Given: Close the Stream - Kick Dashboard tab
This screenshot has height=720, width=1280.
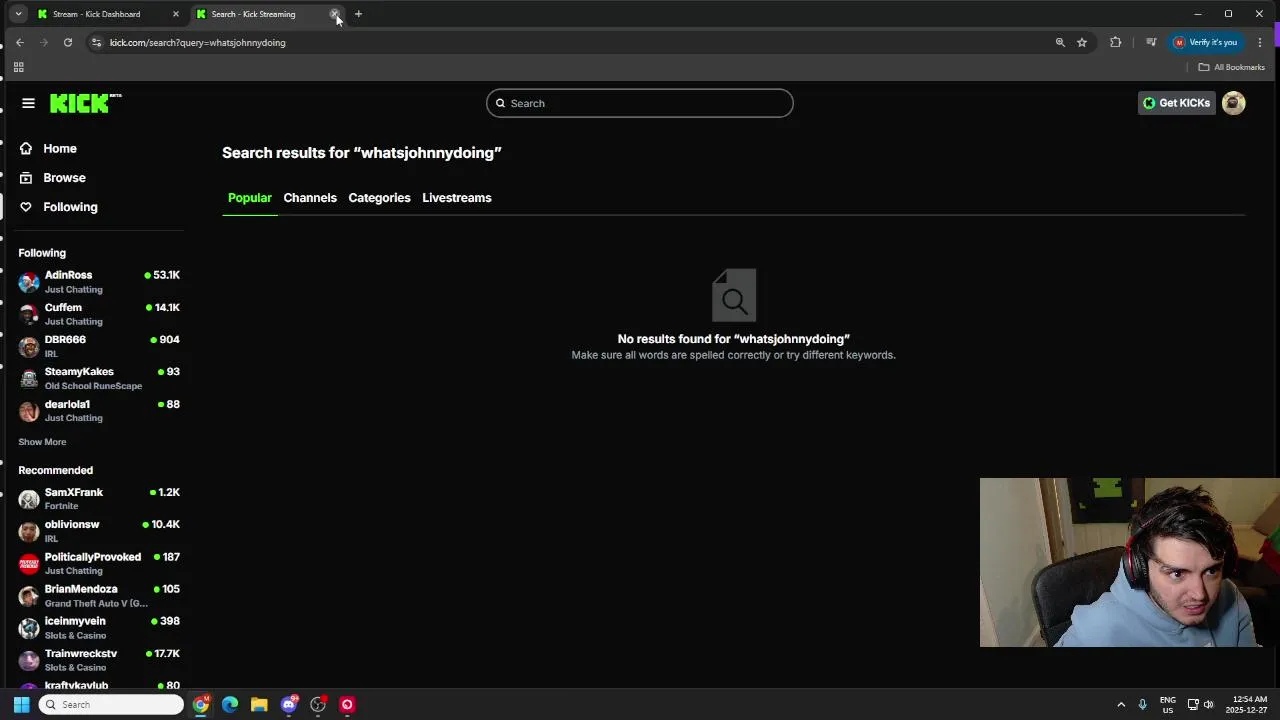Looking at the screenshot, I should pyautogui.click(x=176, y=14).
